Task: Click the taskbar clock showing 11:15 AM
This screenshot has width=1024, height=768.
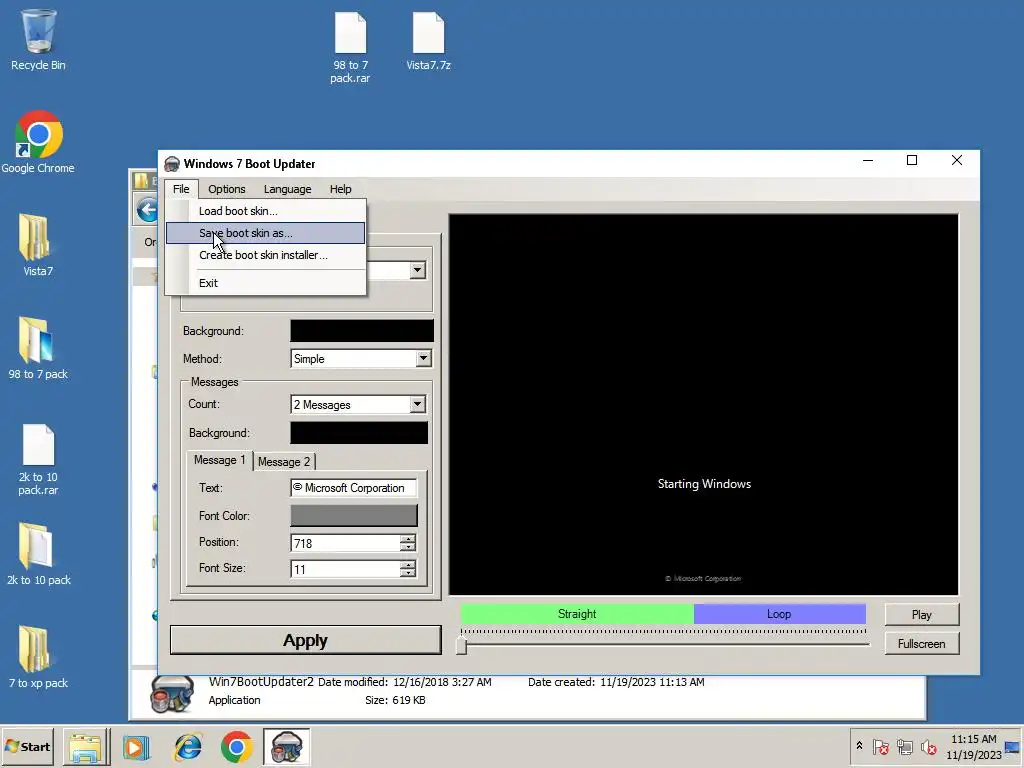Action: [973, 746]
